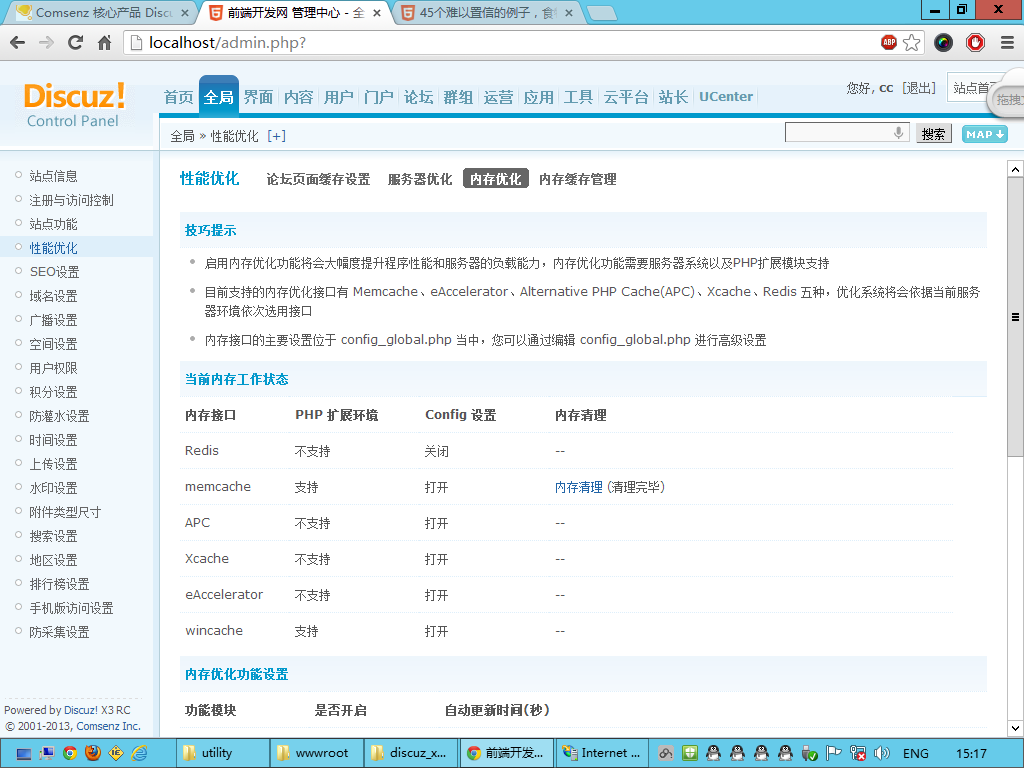Screen dimensions: 1024x768
Task: Go back with the browser back arrow
Action: pyautogui.click(x=18, y=43)
